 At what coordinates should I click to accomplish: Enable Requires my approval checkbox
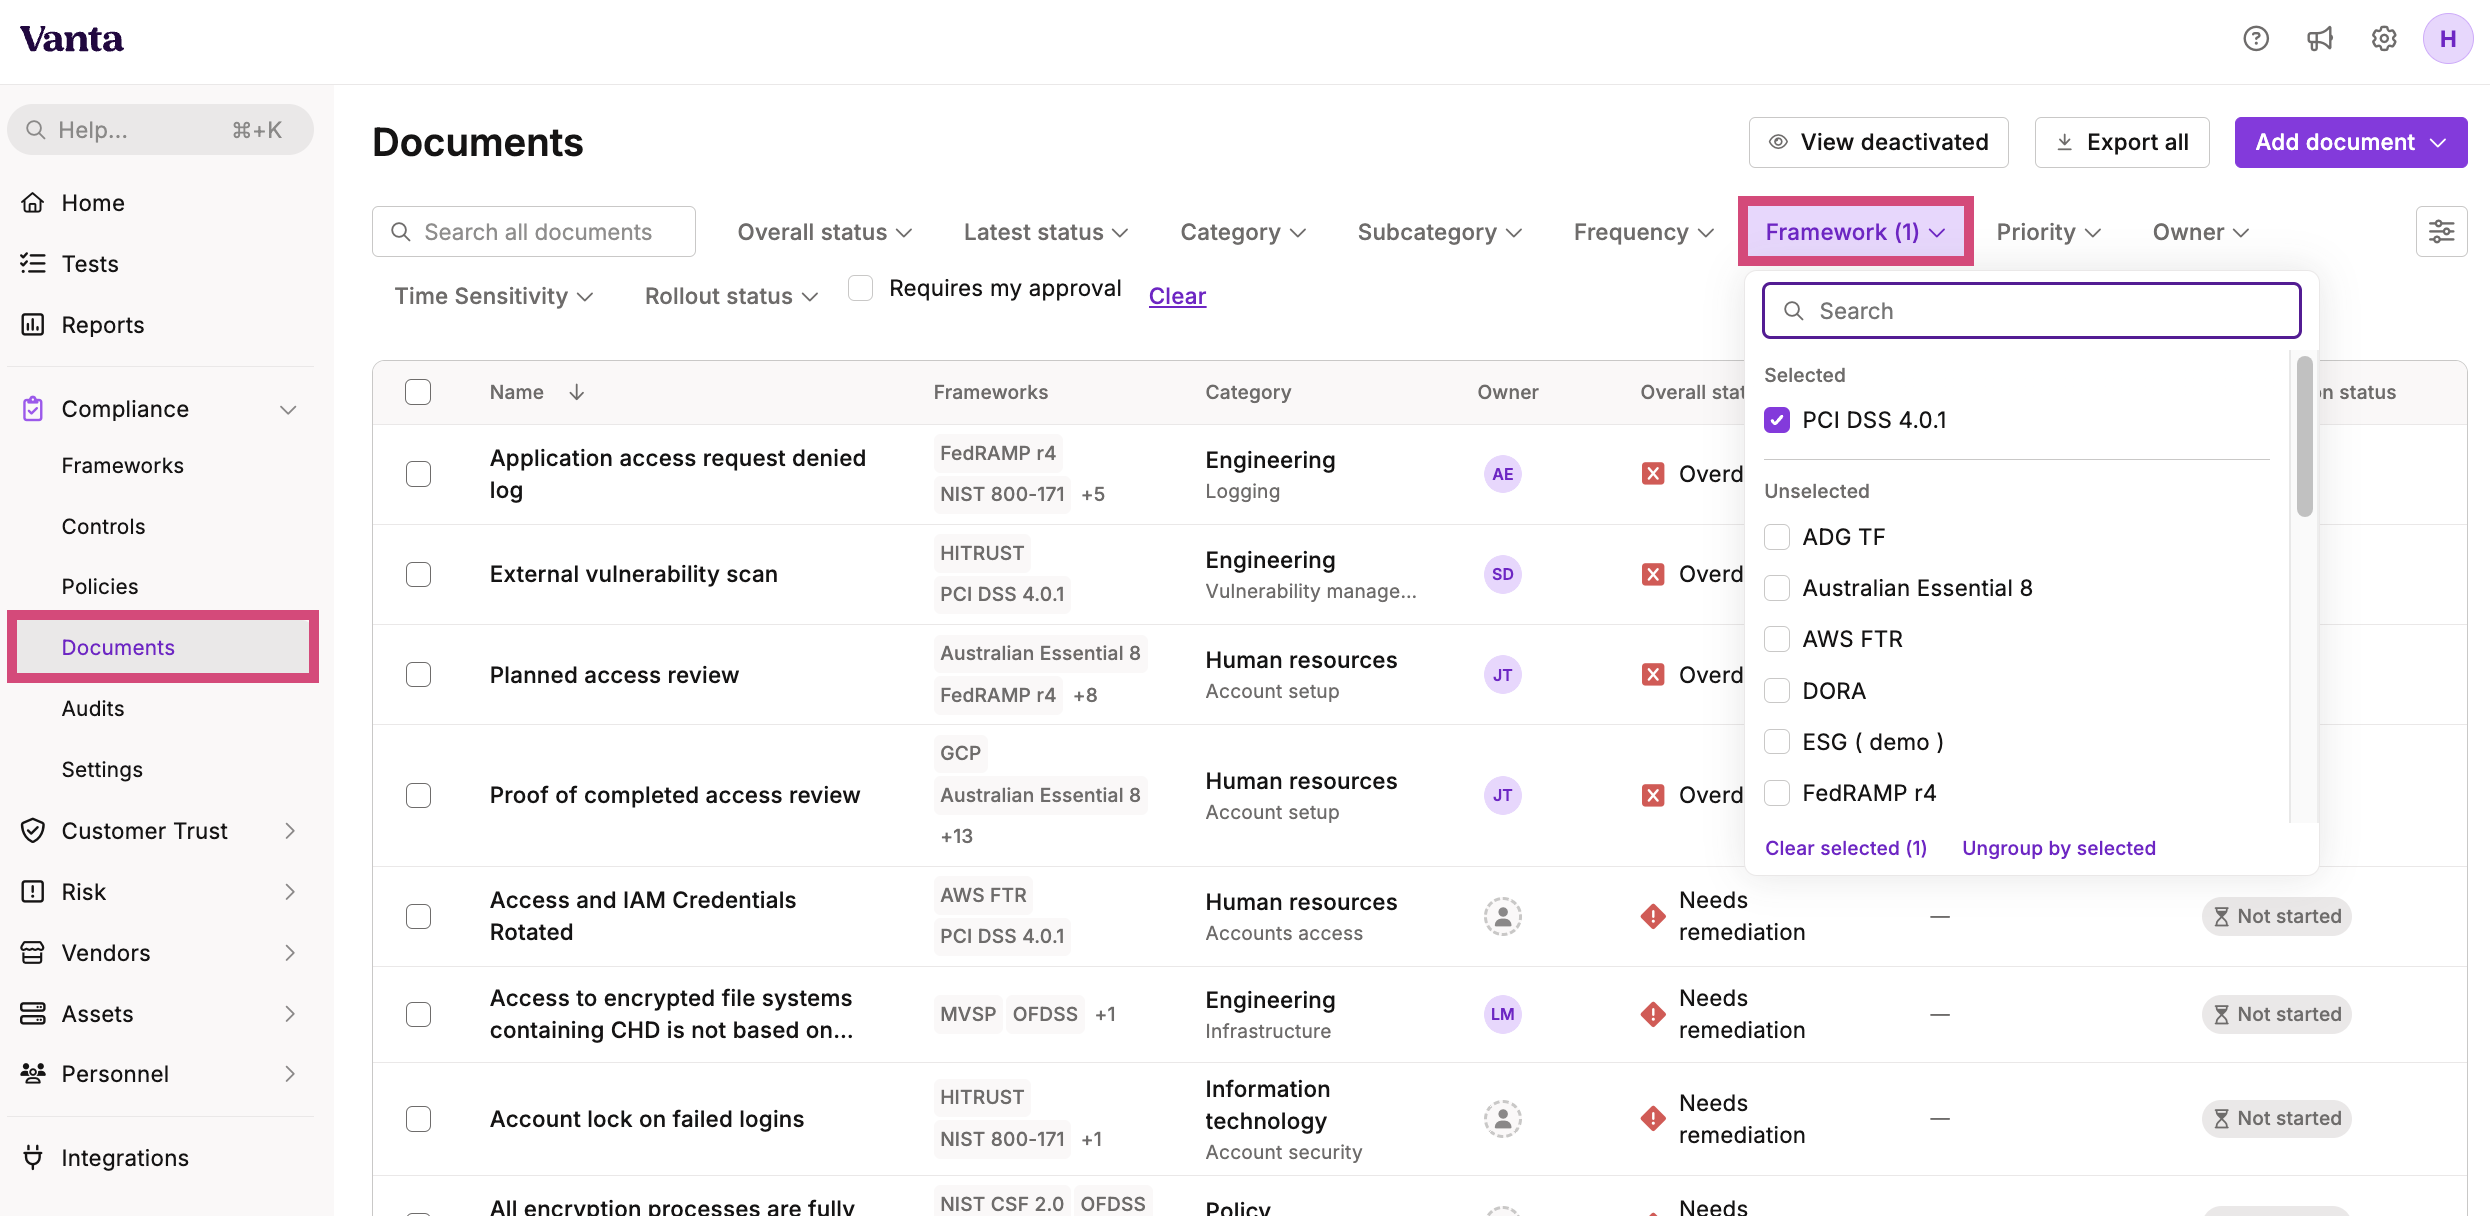(x=860, y=288)
